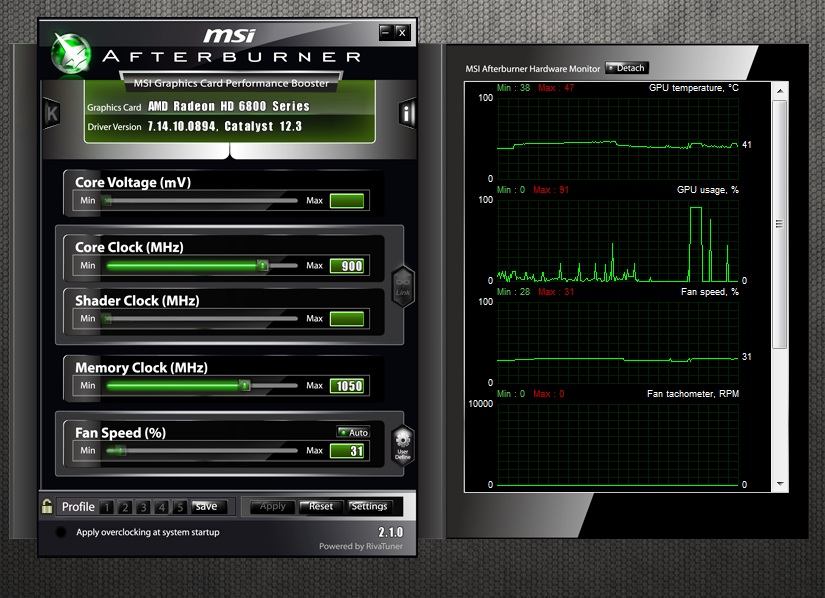Click the Memory Clock 1050 value field
Image resolution: width=825 pixels, height=598 pixels.
click(x=347, y=386)
